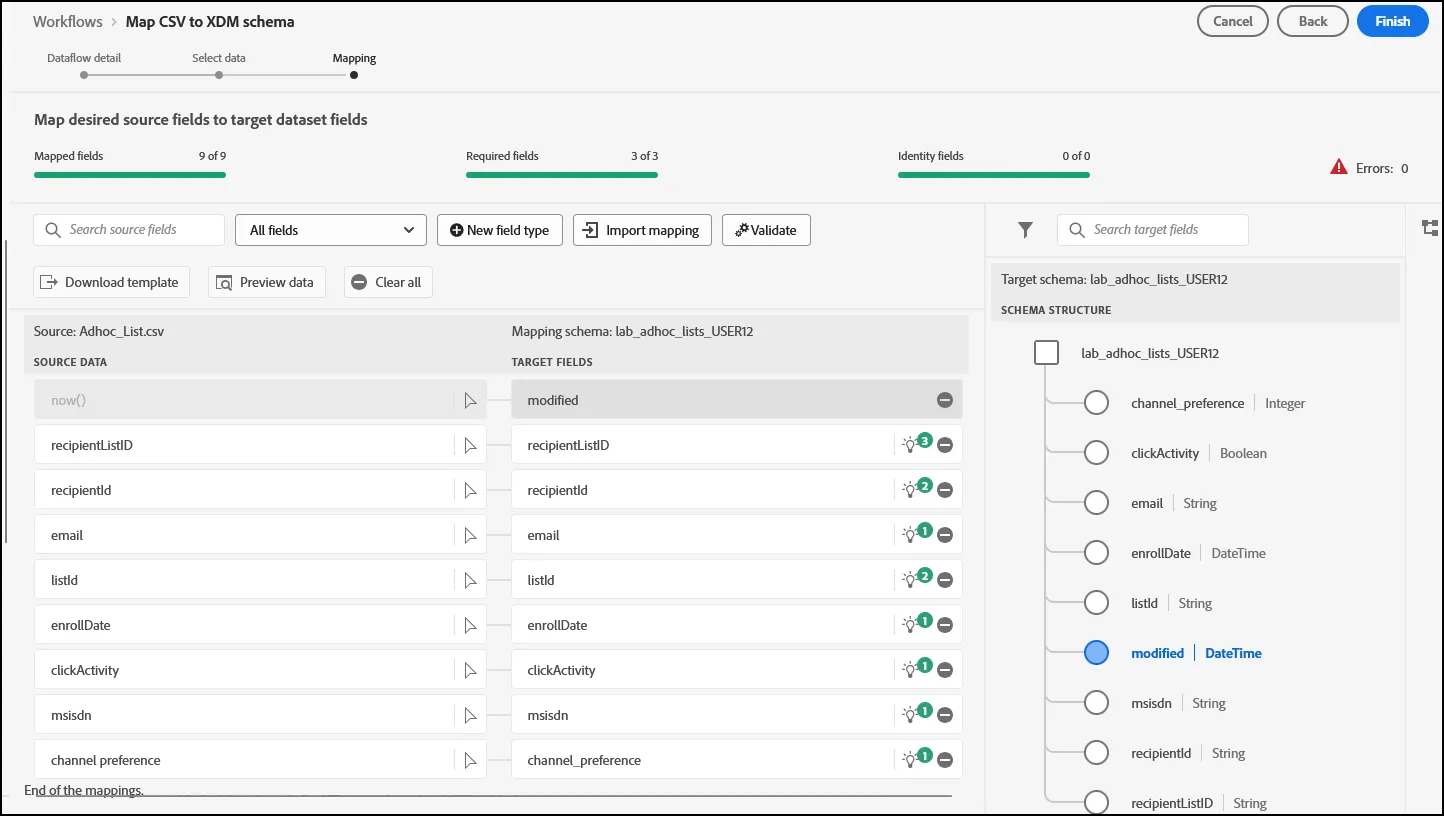The width and height of the screenshot is (1444, 816).
Task: Show mapping suggestions for enrollDate target
Action: pyautogui.click(x=916, y=623)
